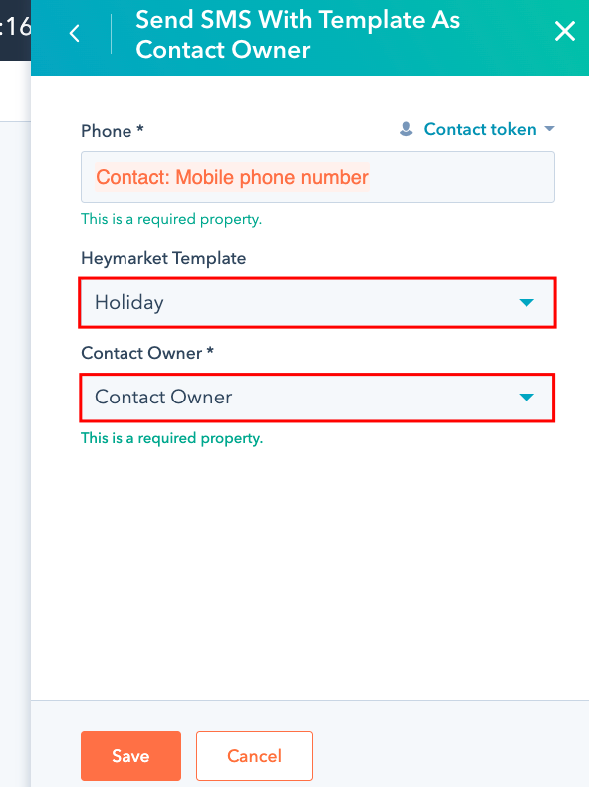Click the Contact Owner field label

click(x=148, y=353)
